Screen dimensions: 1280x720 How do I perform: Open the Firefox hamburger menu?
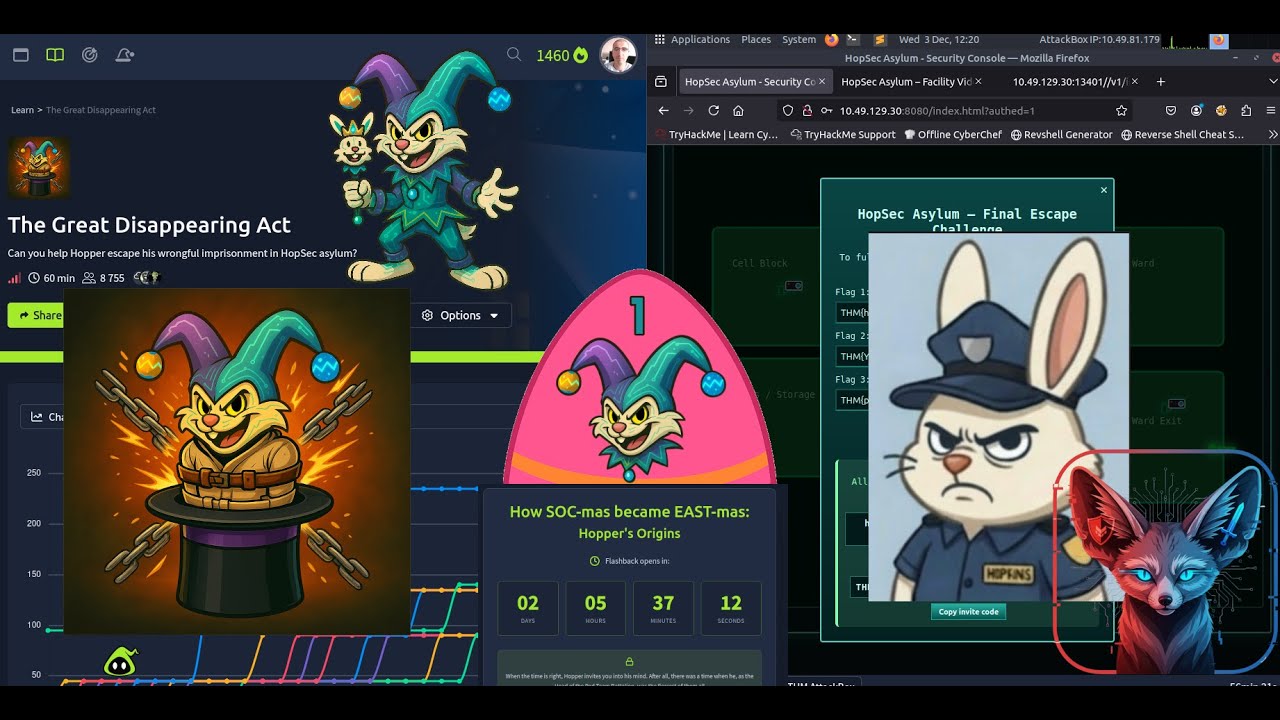1271,111
